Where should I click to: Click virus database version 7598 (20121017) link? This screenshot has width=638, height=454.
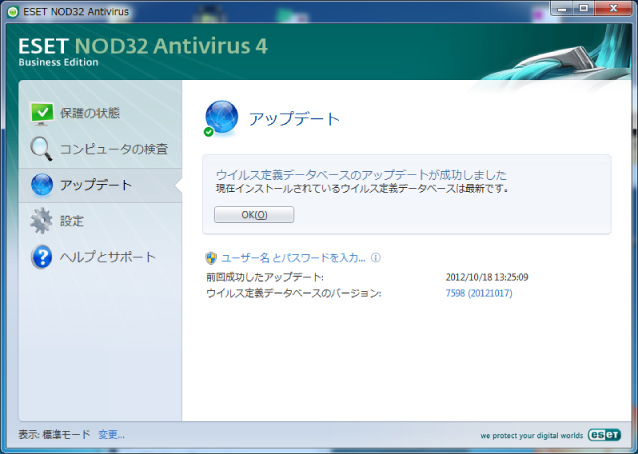pyautogui.click(x=479, y=293)
